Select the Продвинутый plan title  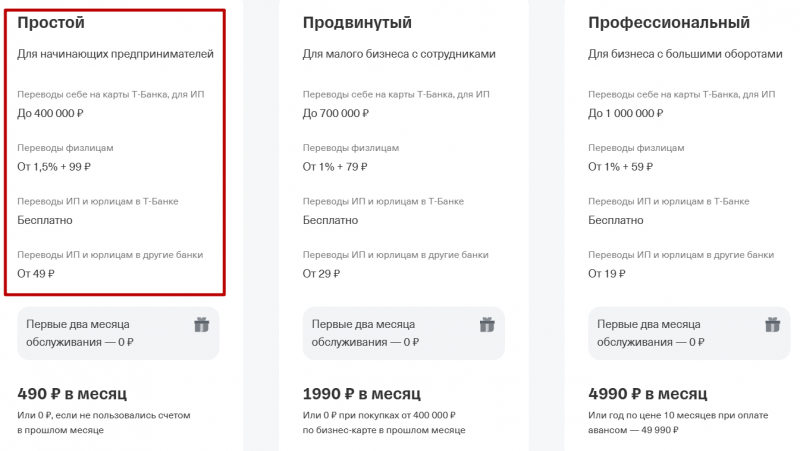tap(357, 23)
